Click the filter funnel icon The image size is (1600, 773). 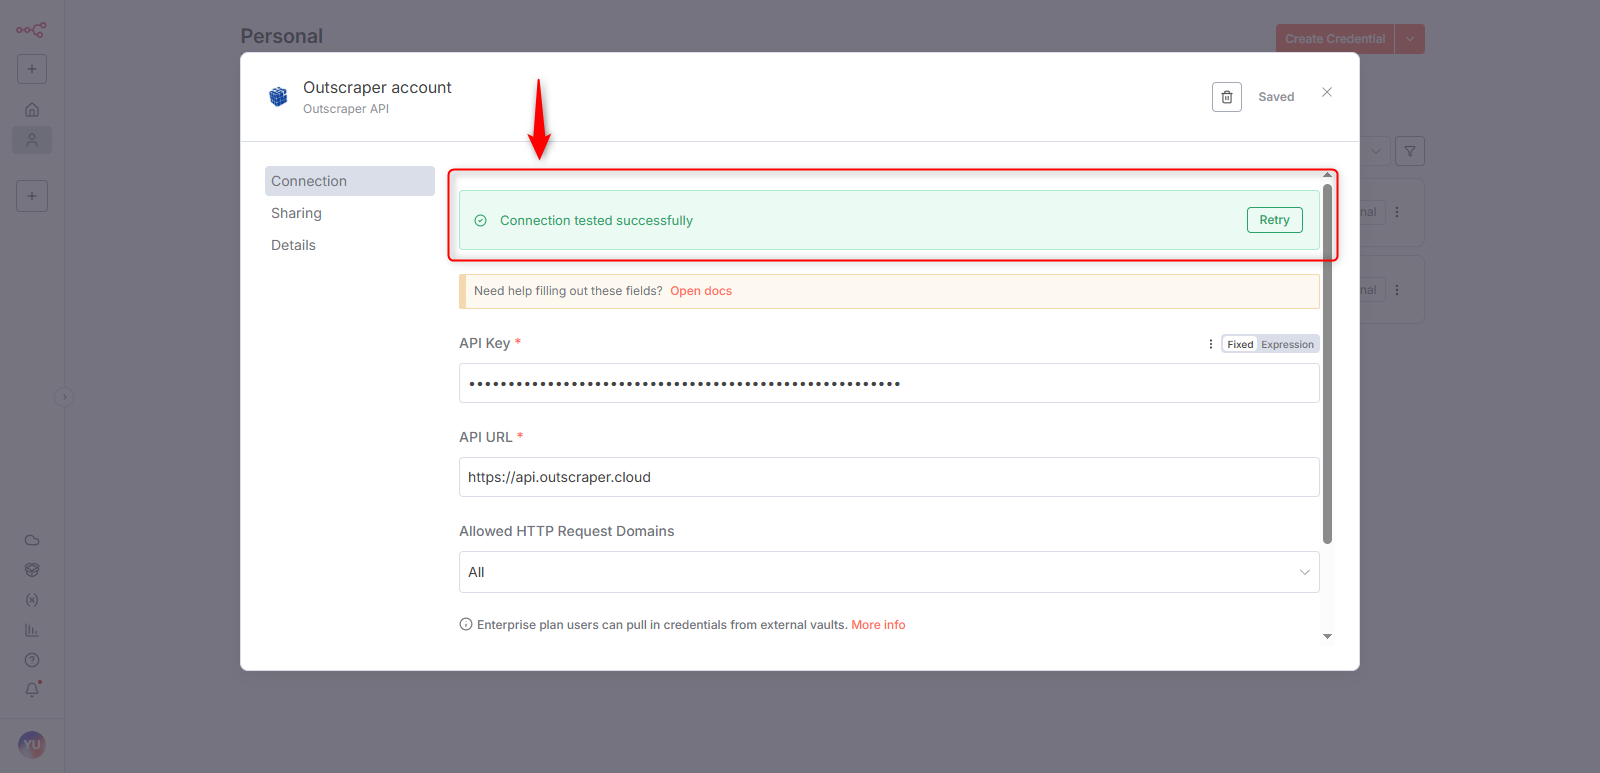point(1409,151)
